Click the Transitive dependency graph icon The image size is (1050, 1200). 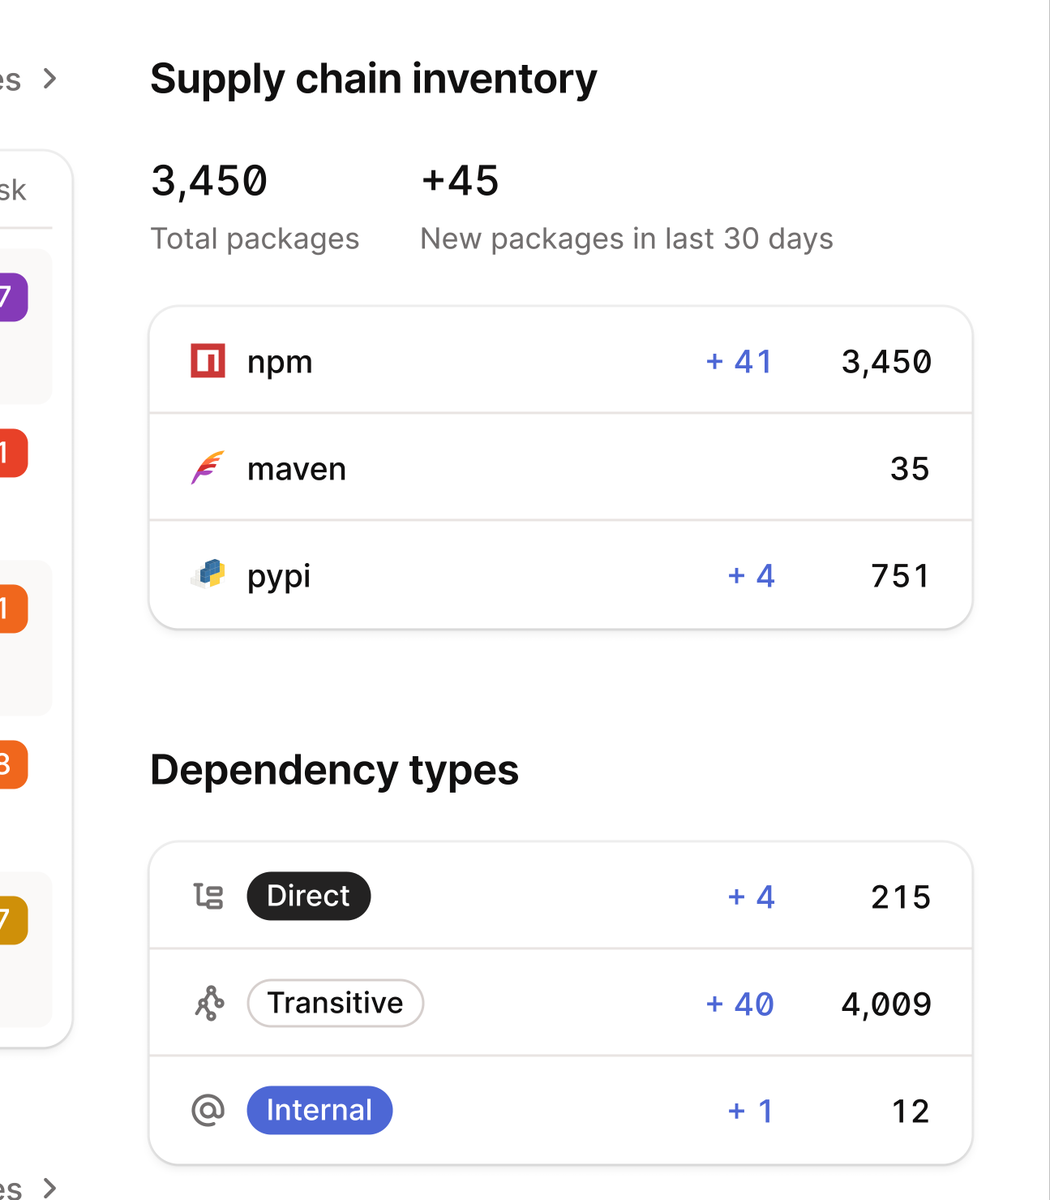pyautogui.click(x=208, y=1003)
